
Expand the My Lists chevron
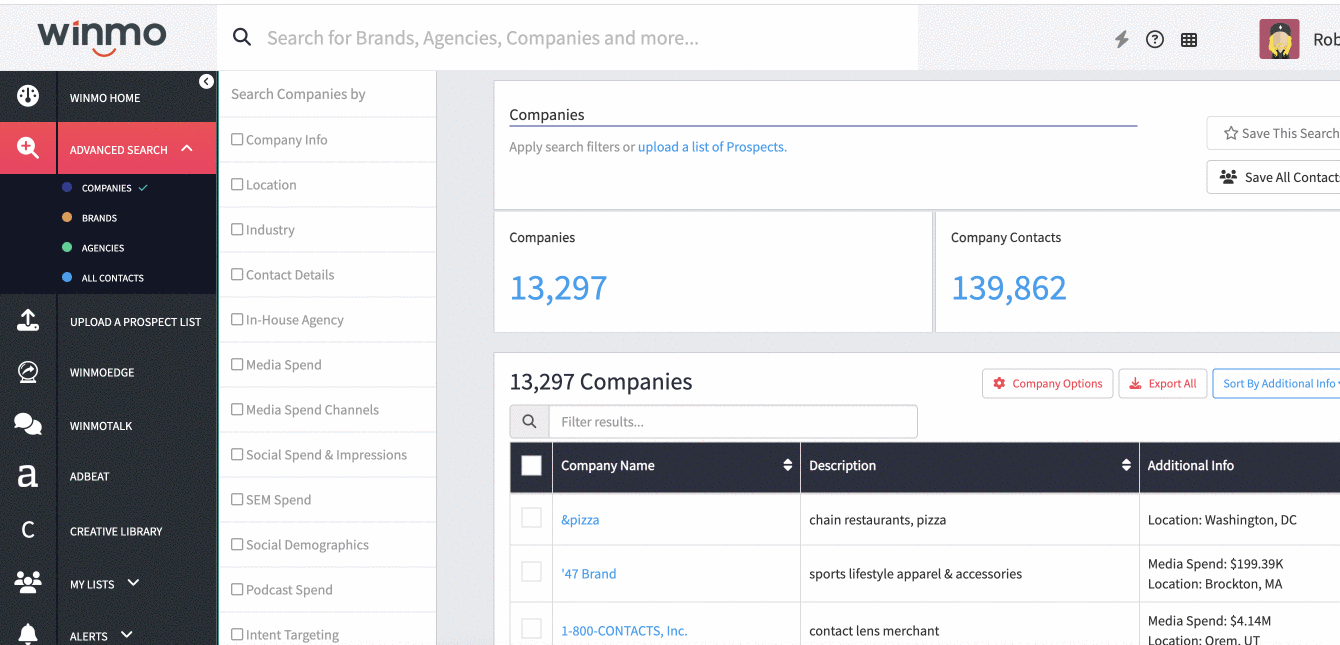click(133, 582)
